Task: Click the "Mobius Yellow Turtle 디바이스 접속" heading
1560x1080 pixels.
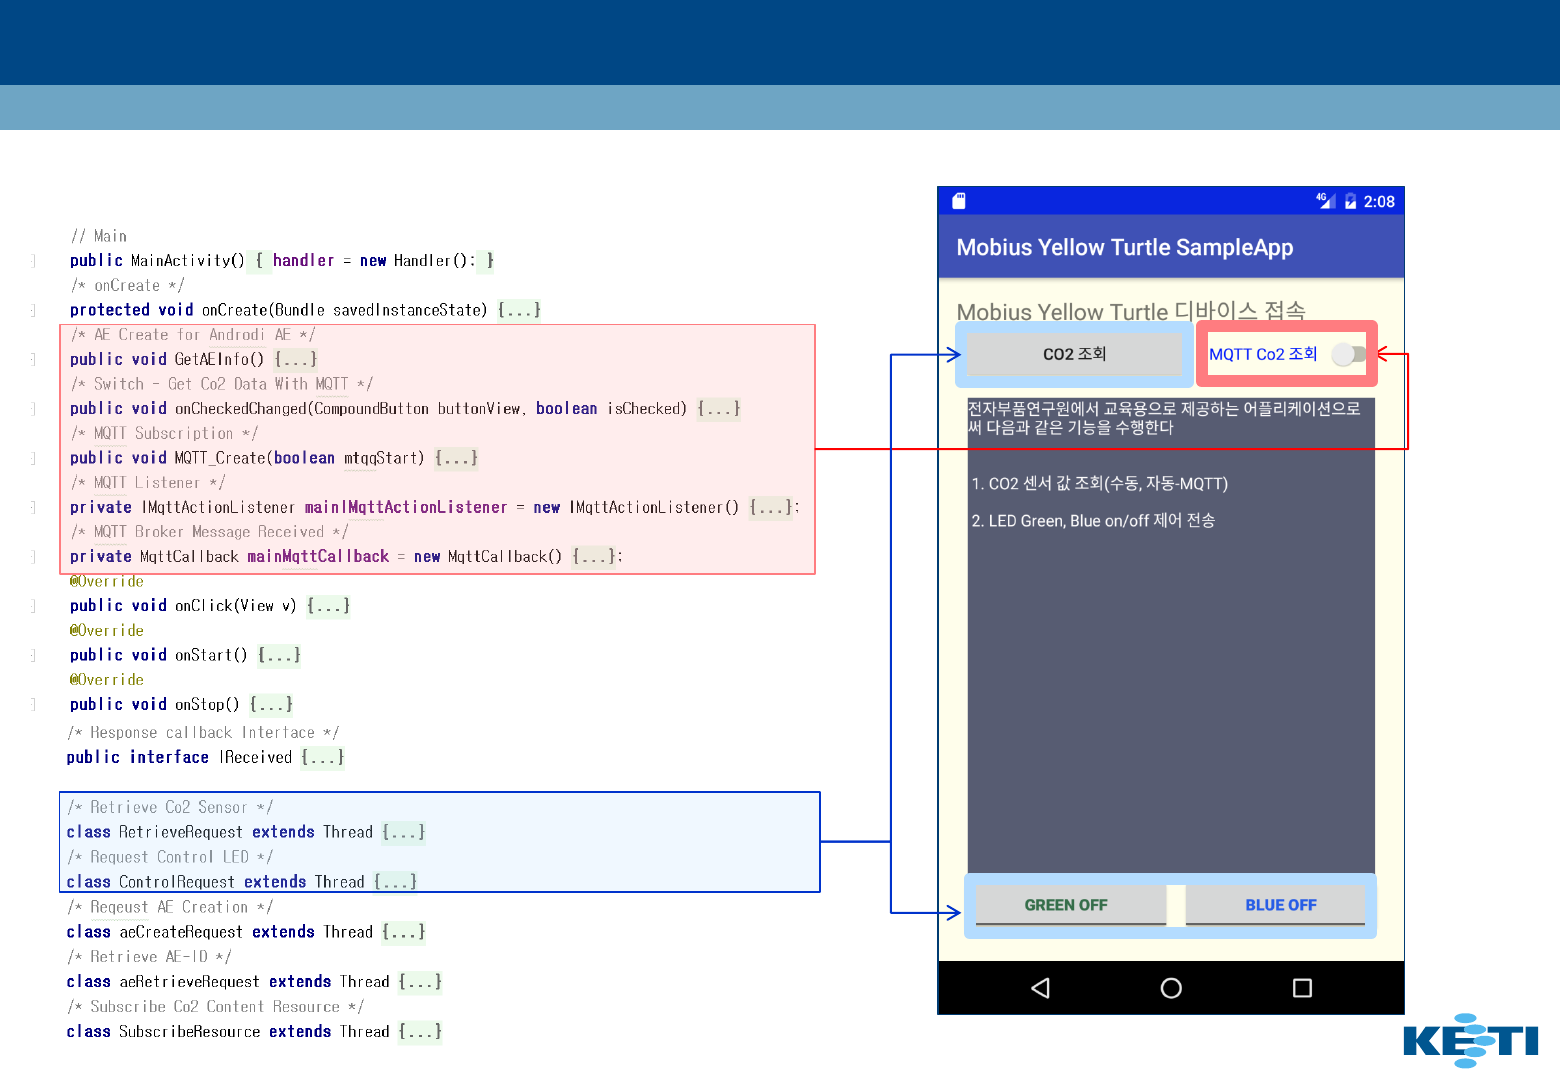Action: coord(1131,311)
